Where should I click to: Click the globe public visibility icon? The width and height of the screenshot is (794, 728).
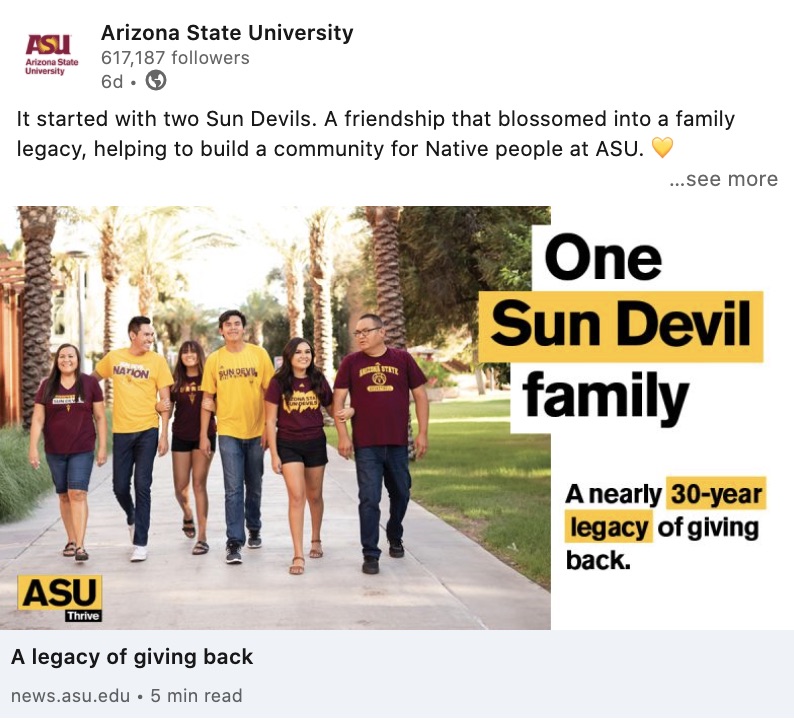click(x=156, y=81)
